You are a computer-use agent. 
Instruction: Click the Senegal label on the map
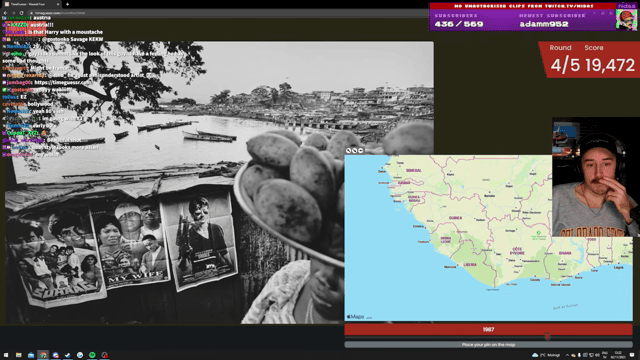(413, 170)
